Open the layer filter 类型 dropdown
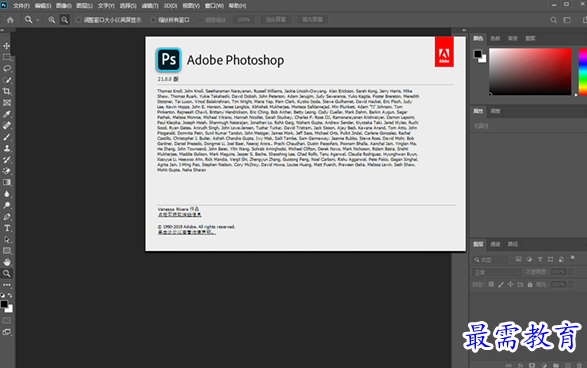Image resolution: width=587 pixels, height=368 pixels. pos(490,259)
